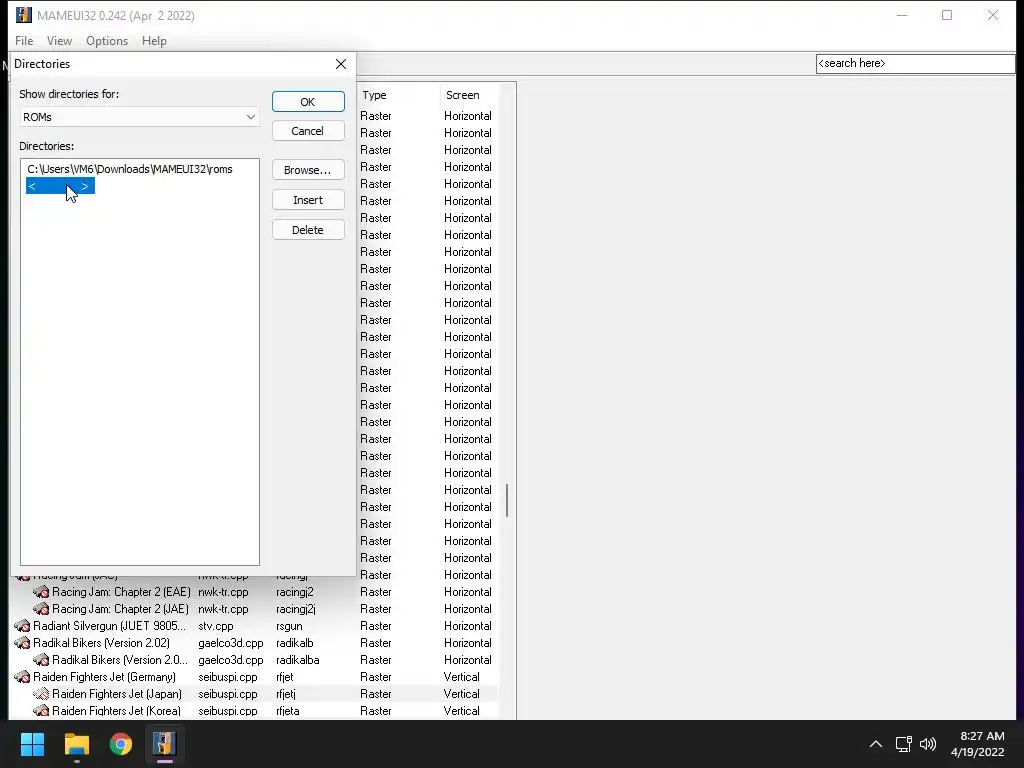
Task: Click icon of Raiden Fighters Jet (Japan)
Action: pyautogui.click(x=41, y=694)
